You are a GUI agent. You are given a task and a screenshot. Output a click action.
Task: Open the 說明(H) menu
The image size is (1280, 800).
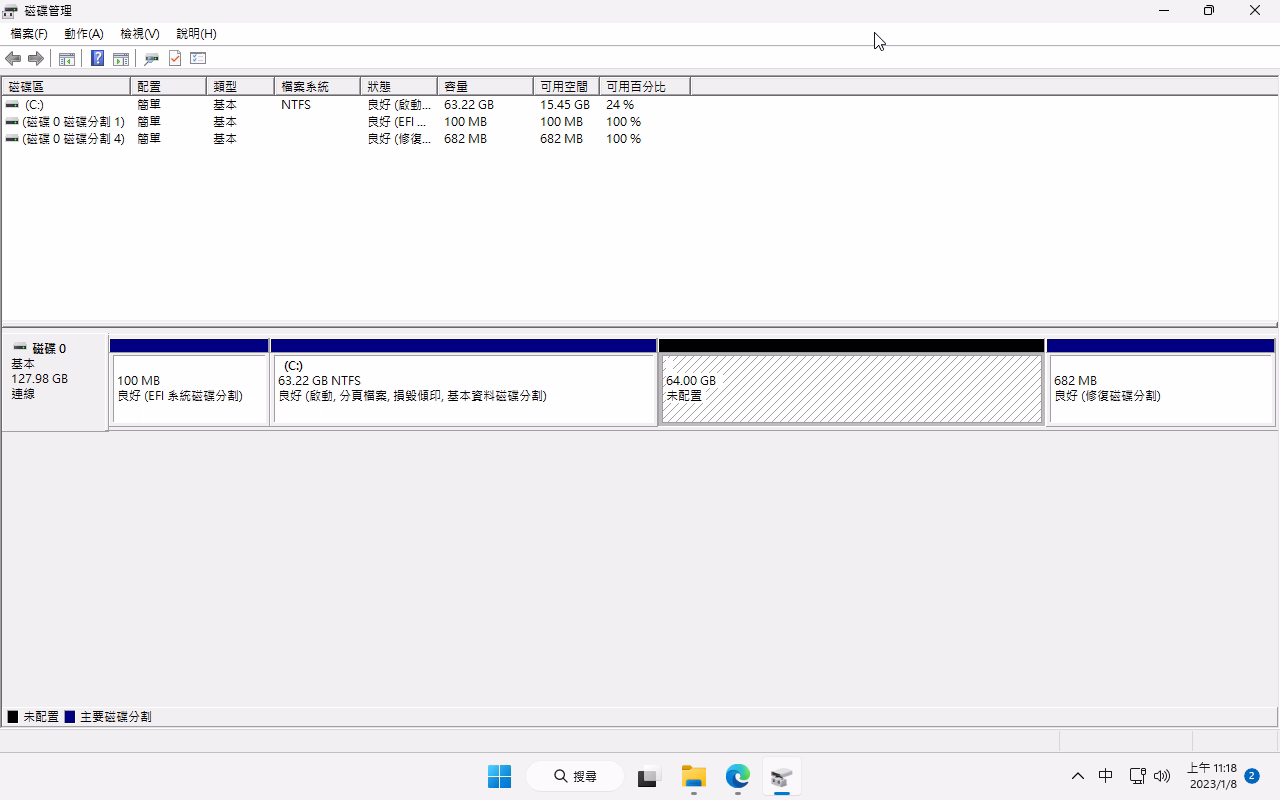(196, 34)
